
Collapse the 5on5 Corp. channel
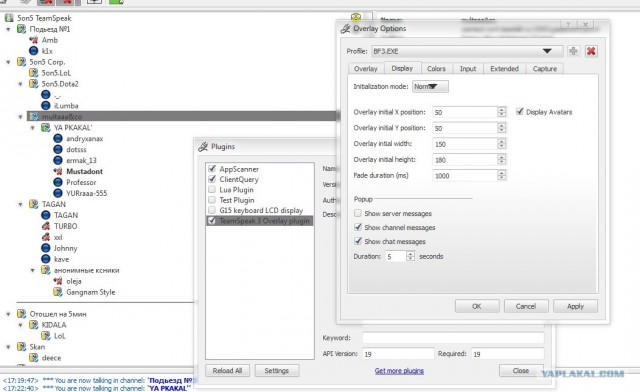pos(8,62)
